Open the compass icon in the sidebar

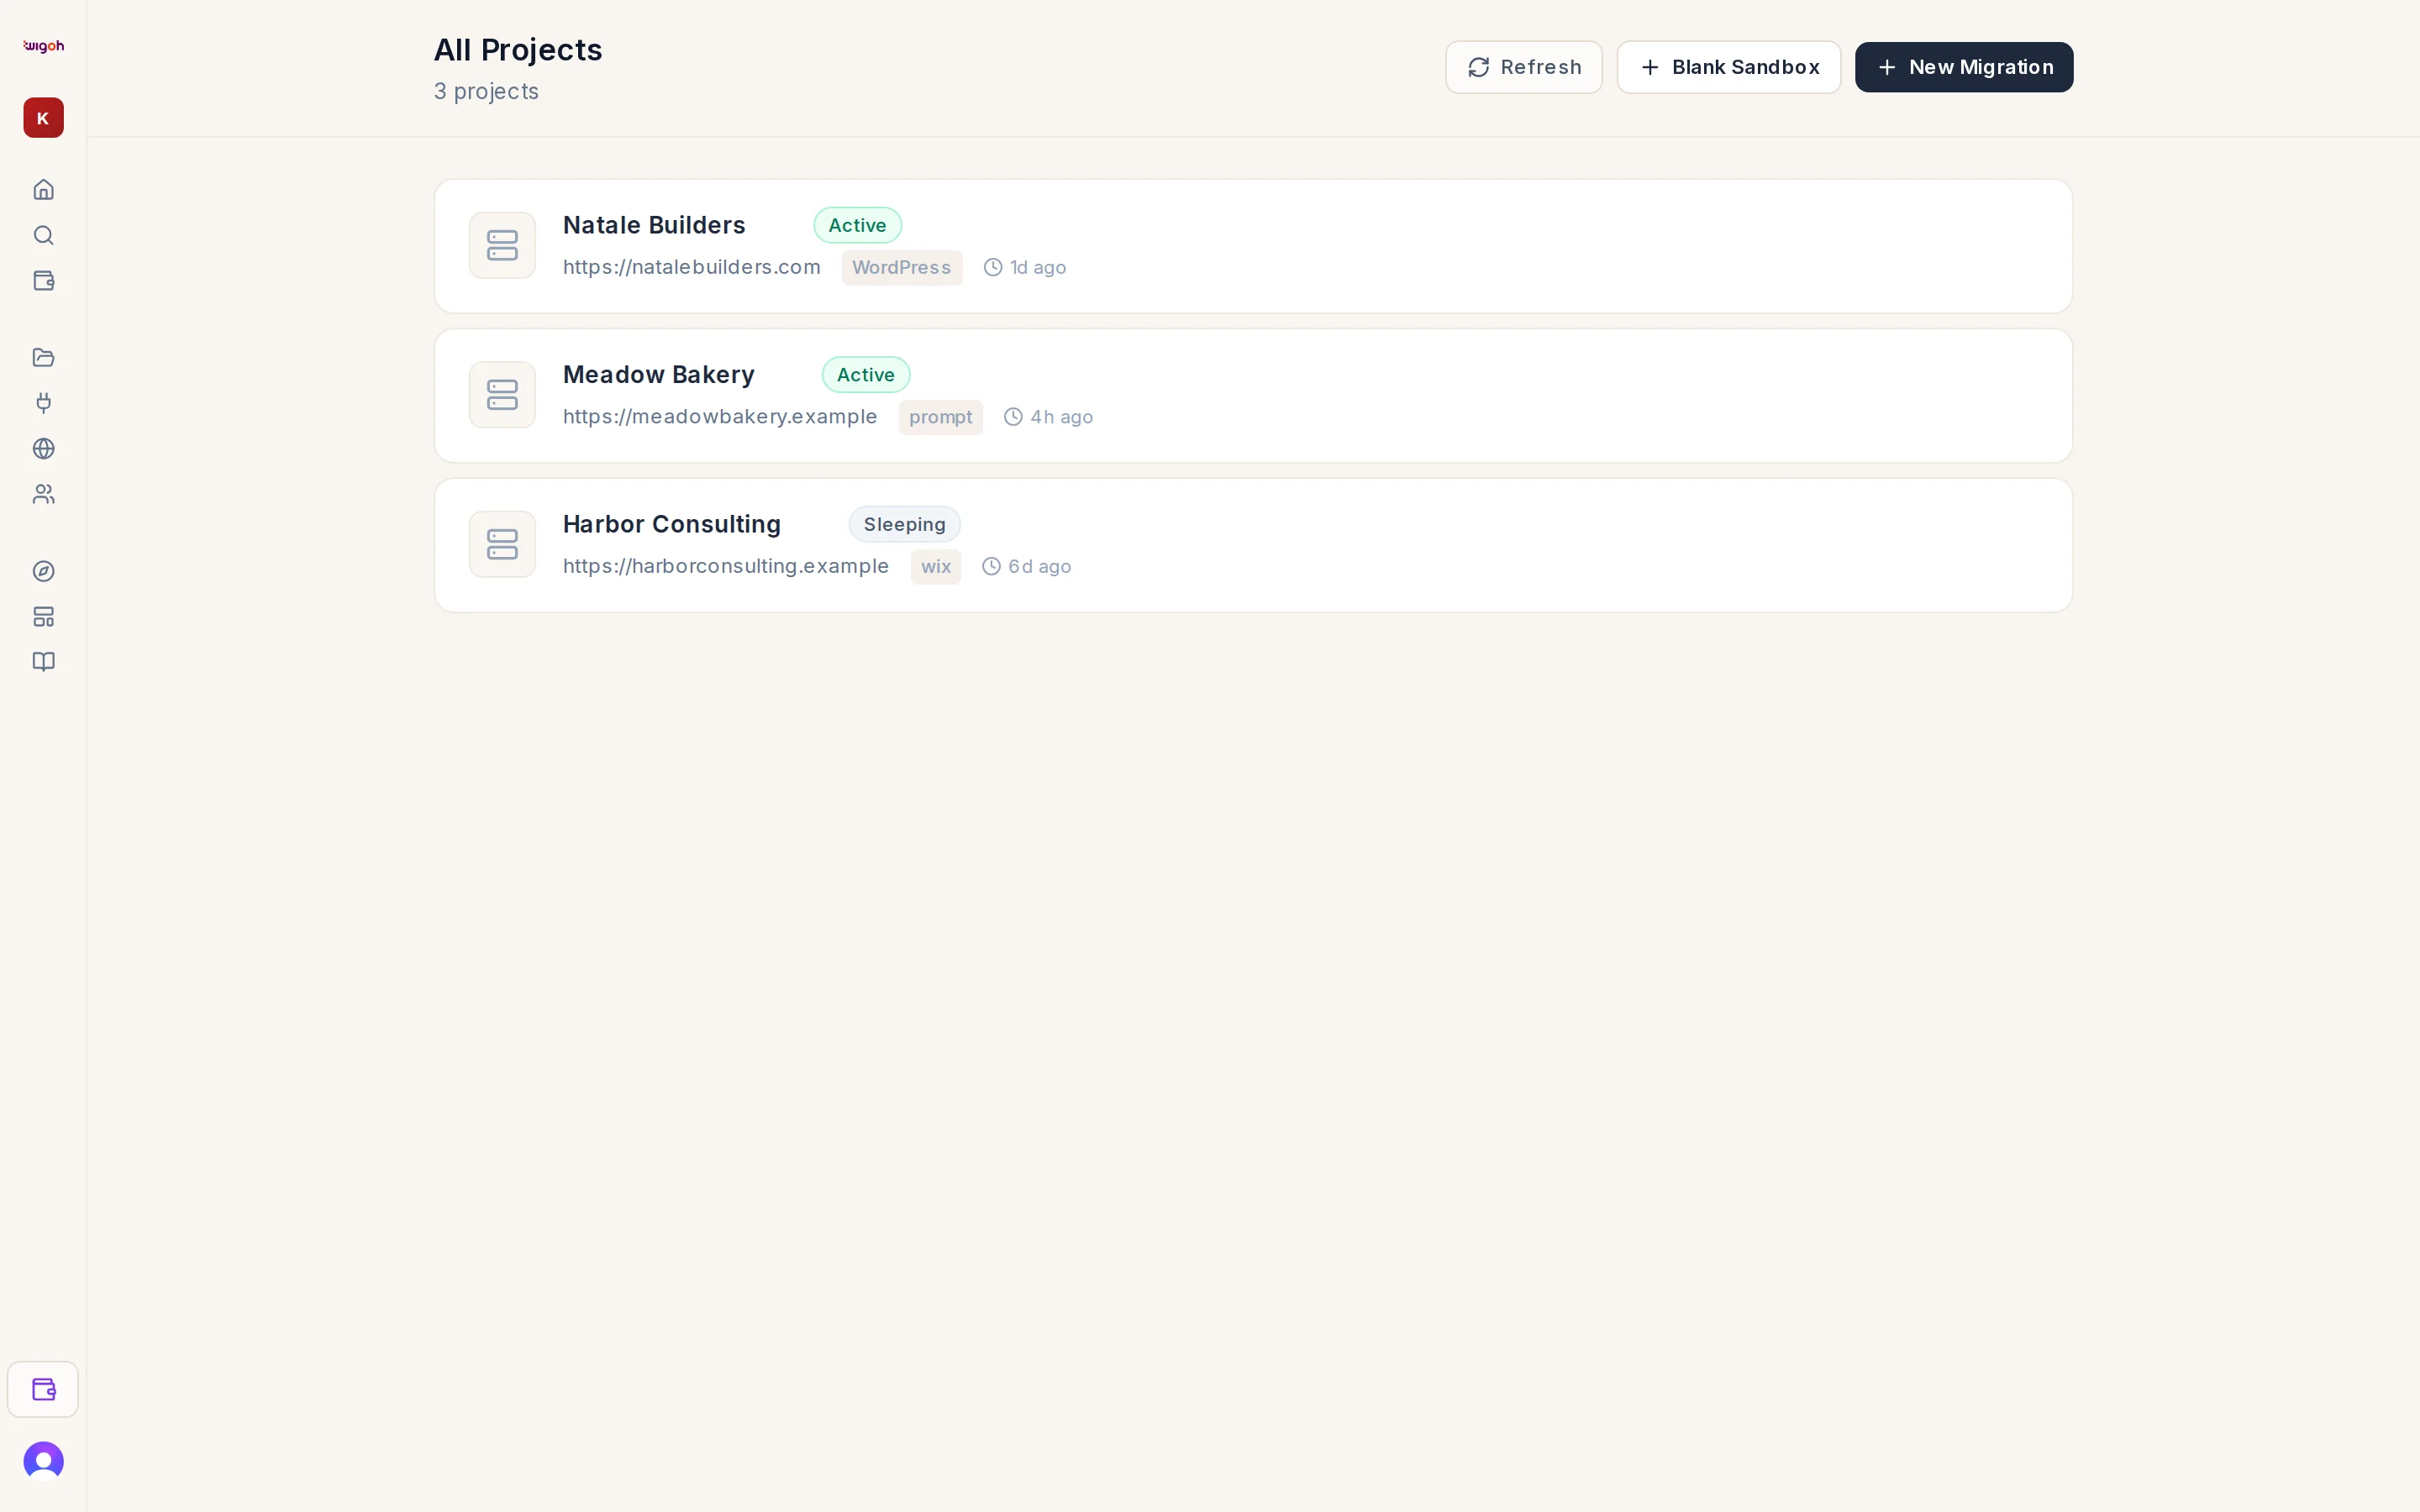point(43,571)
